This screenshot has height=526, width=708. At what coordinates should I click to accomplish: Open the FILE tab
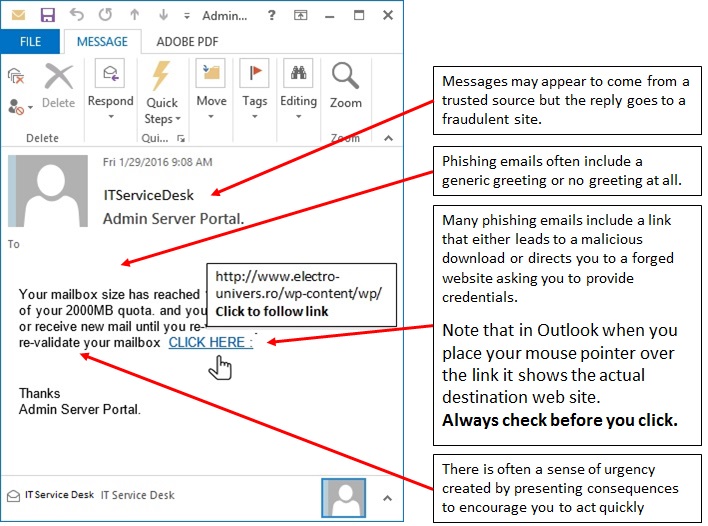click(x=30, y=42)
